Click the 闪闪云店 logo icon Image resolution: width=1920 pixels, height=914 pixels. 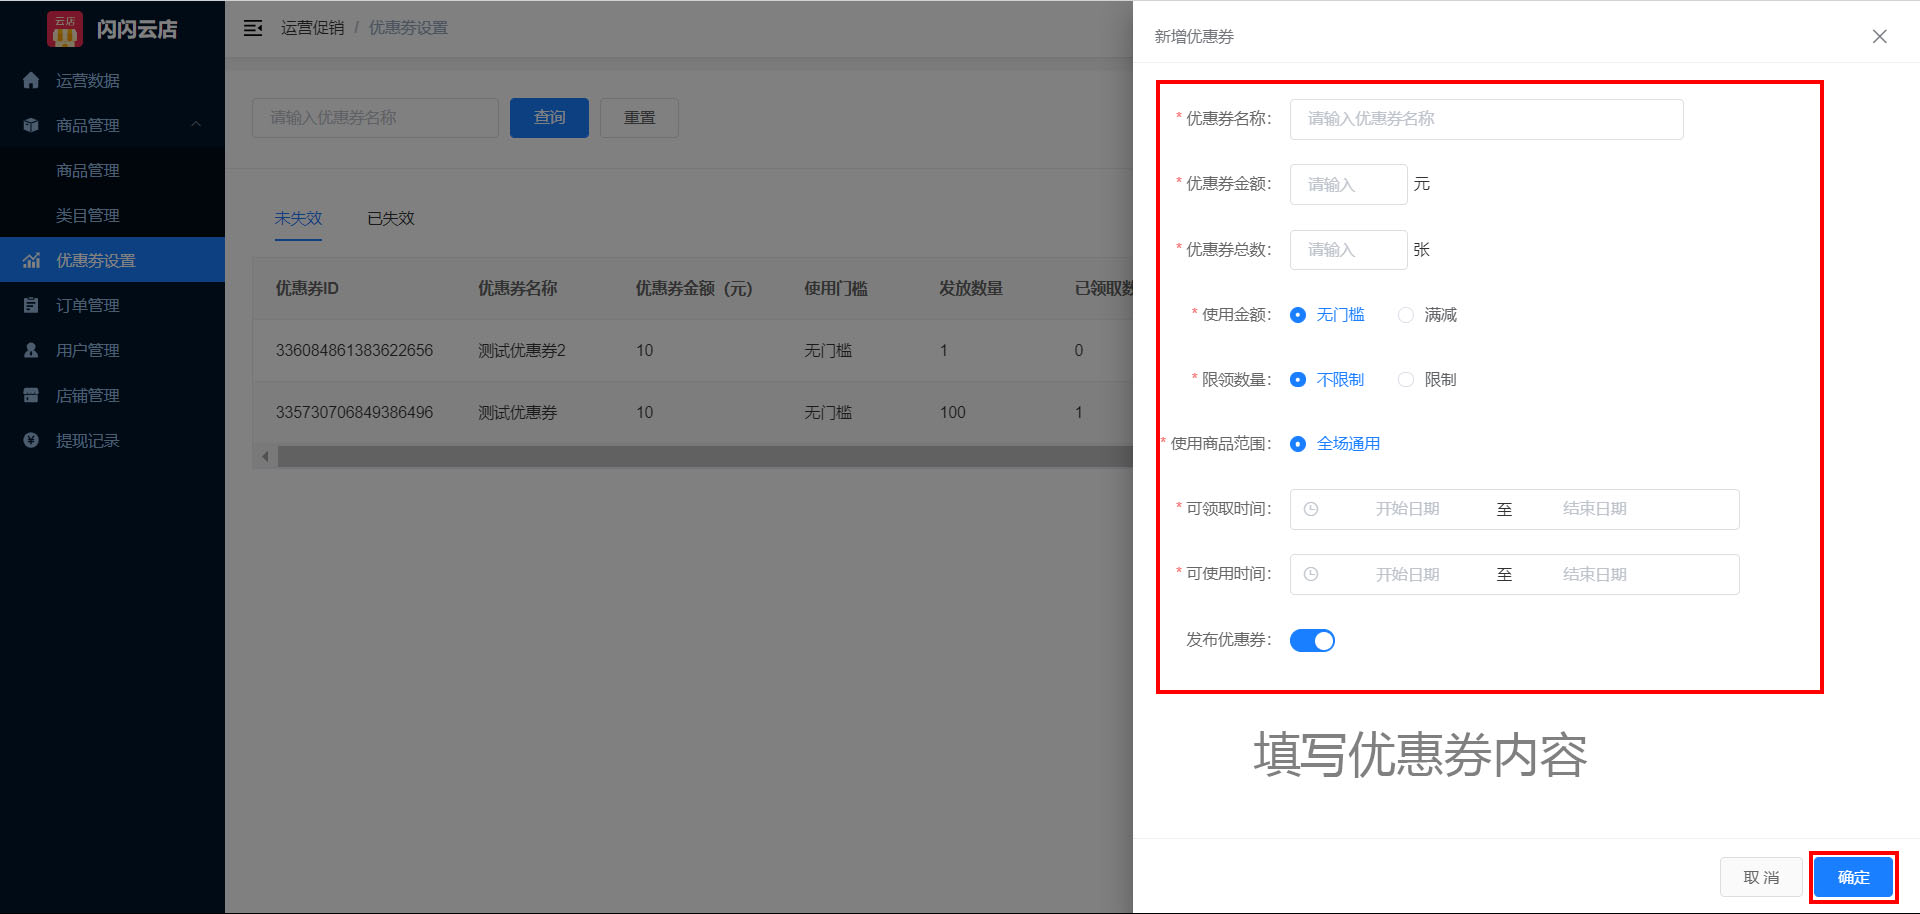point(66,29)
